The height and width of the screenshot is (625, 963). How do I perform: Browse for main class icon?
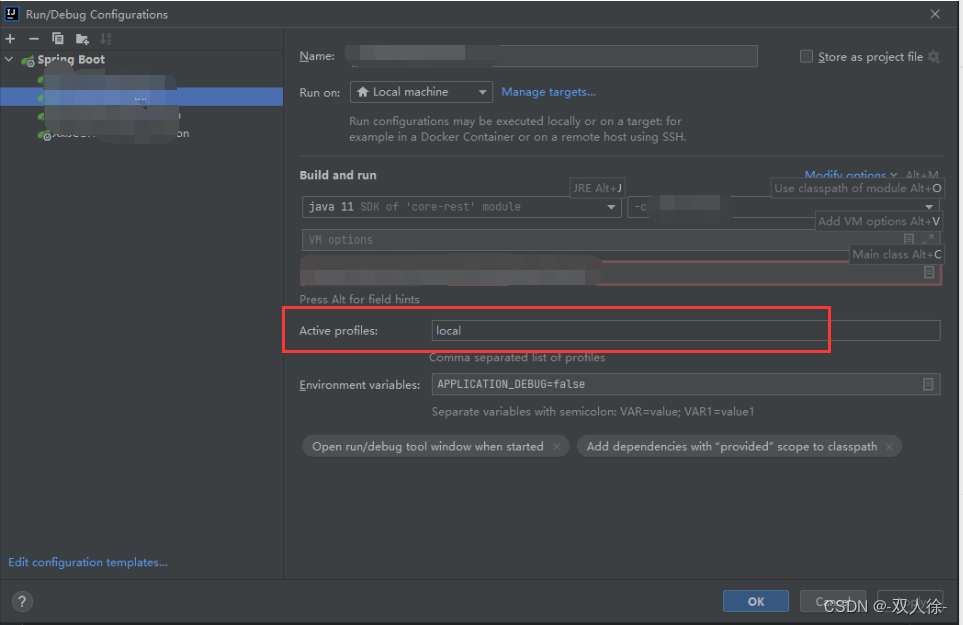(929, 272)
